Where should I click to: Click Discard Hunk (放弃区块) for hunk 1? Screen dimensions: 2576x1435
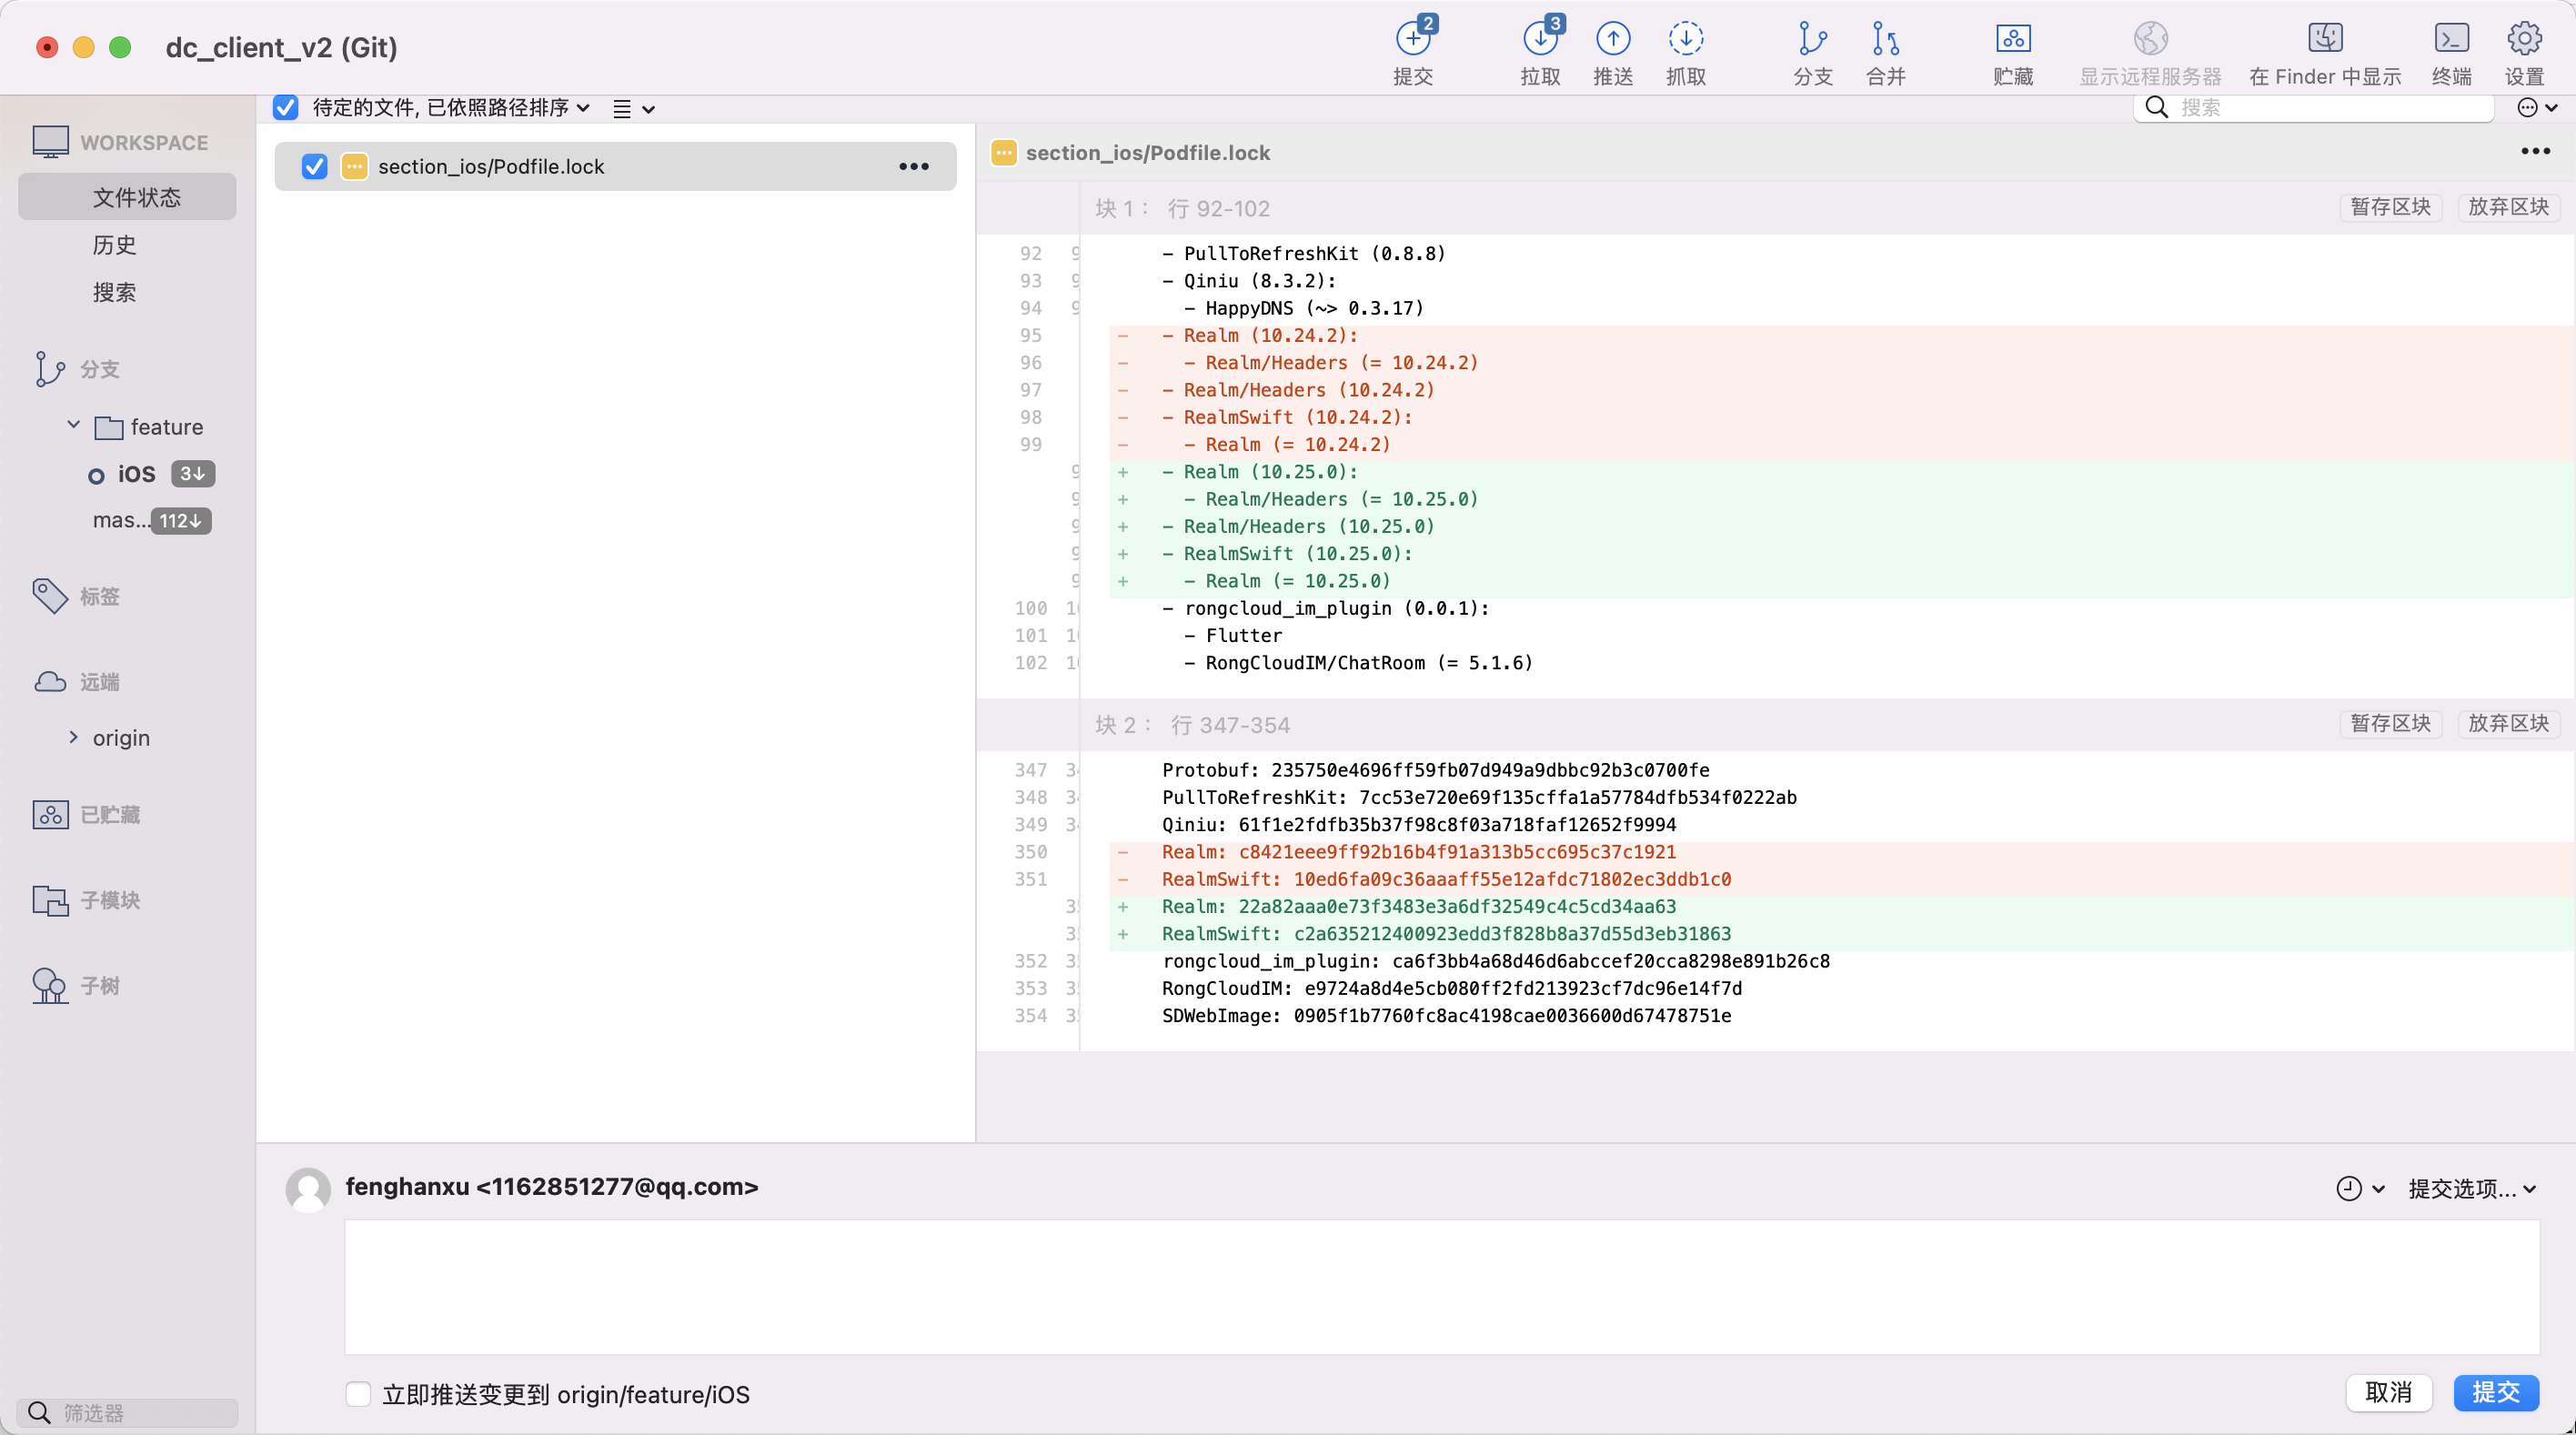2507,207
